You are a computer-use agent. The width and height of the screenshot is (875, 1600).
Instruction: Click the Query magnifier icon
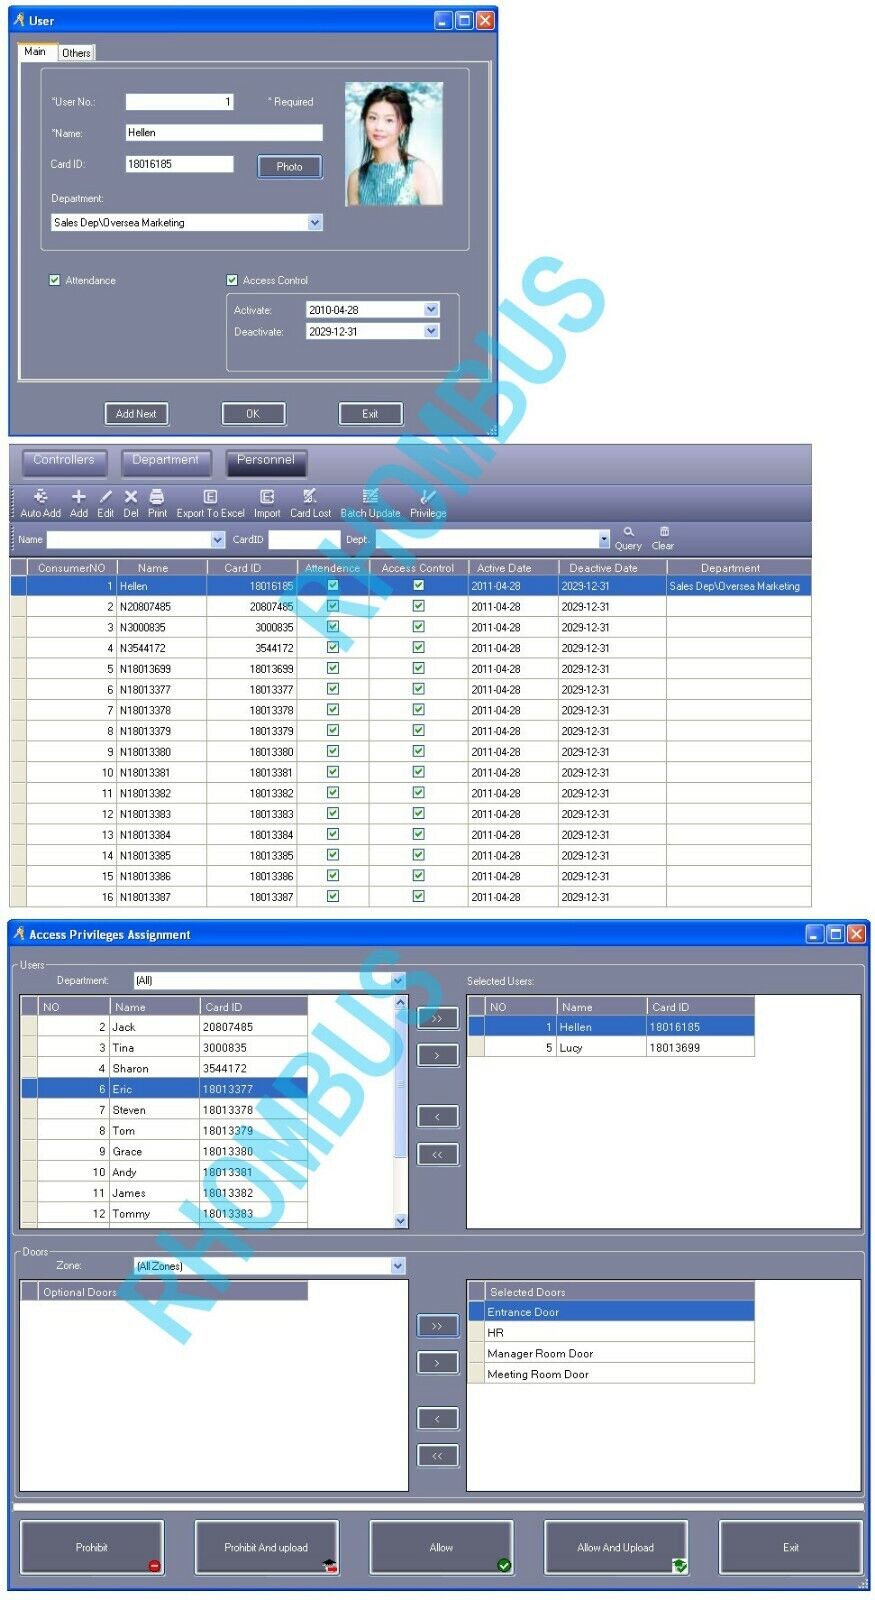(628, 533)
